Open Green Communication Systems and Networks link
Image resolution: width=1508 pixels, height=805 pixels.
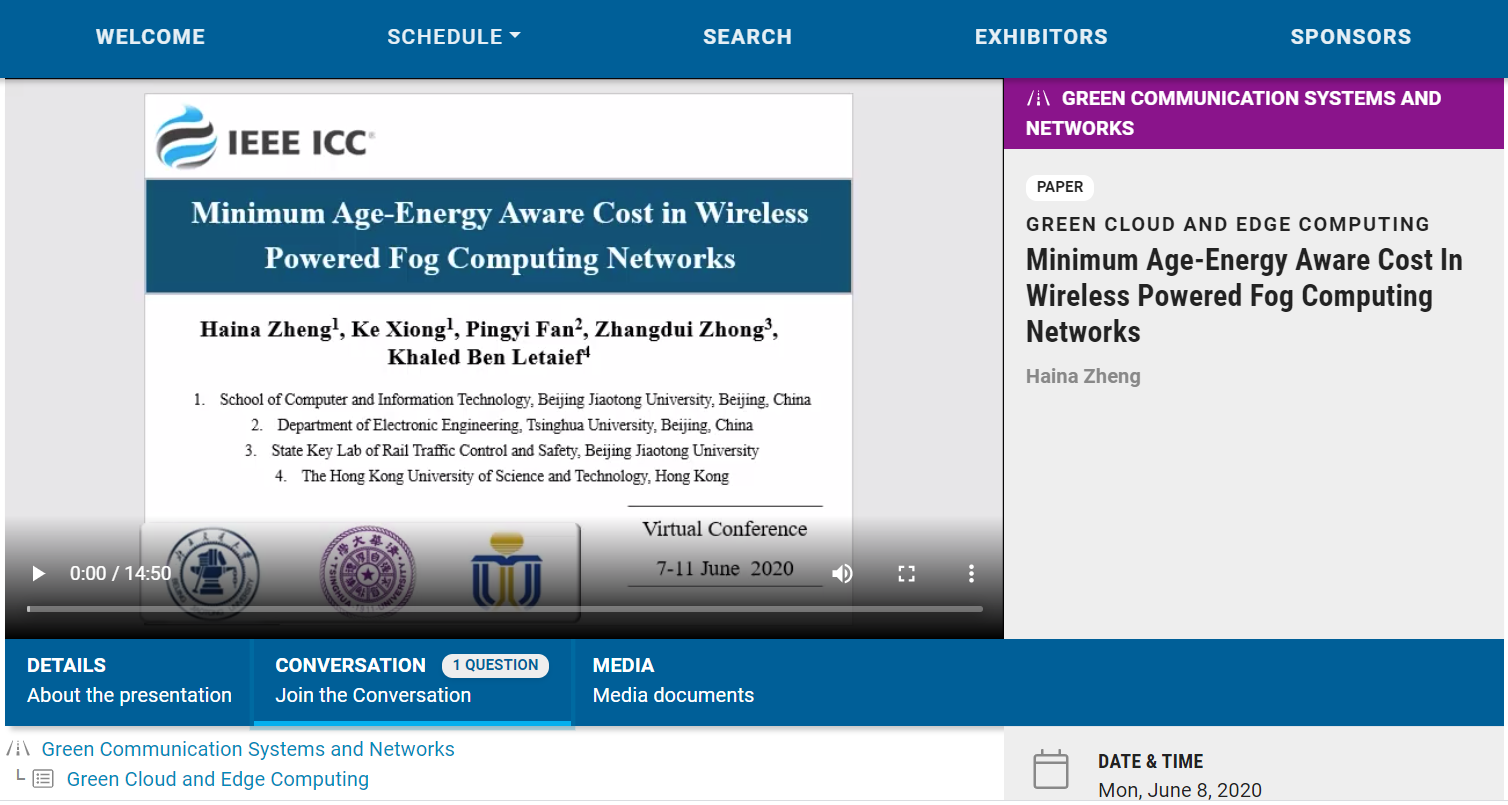pos(248,749)
